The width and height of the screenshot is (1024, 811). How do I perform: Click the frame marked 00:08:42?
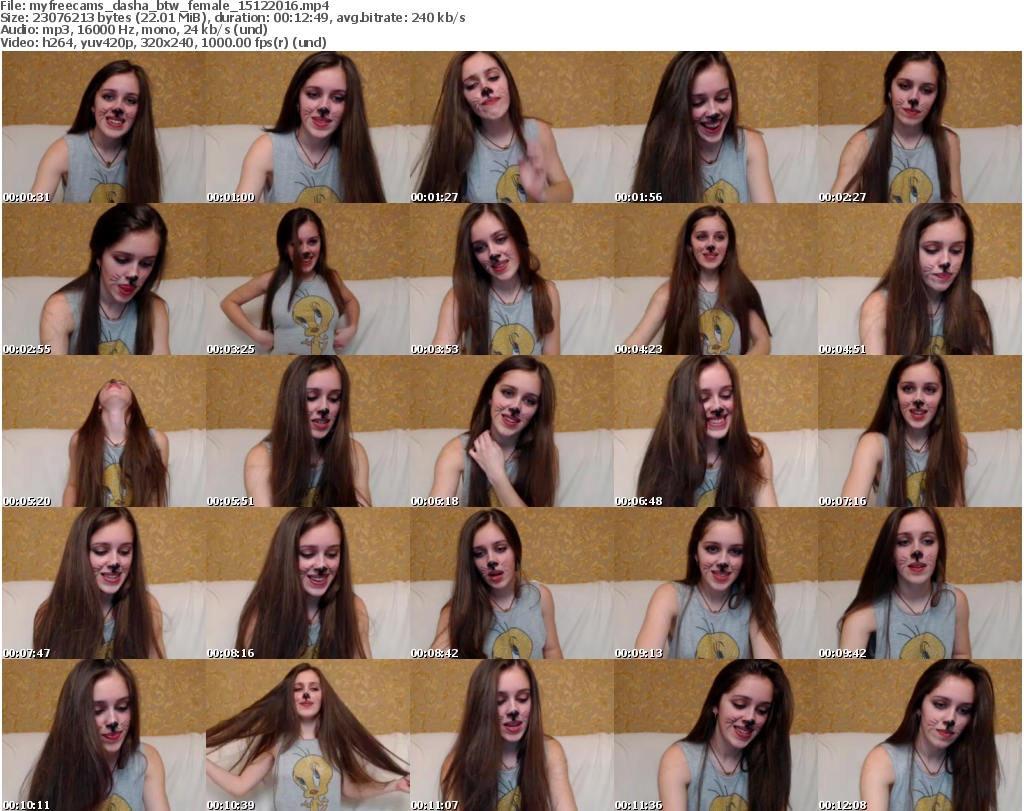[511, 583]
